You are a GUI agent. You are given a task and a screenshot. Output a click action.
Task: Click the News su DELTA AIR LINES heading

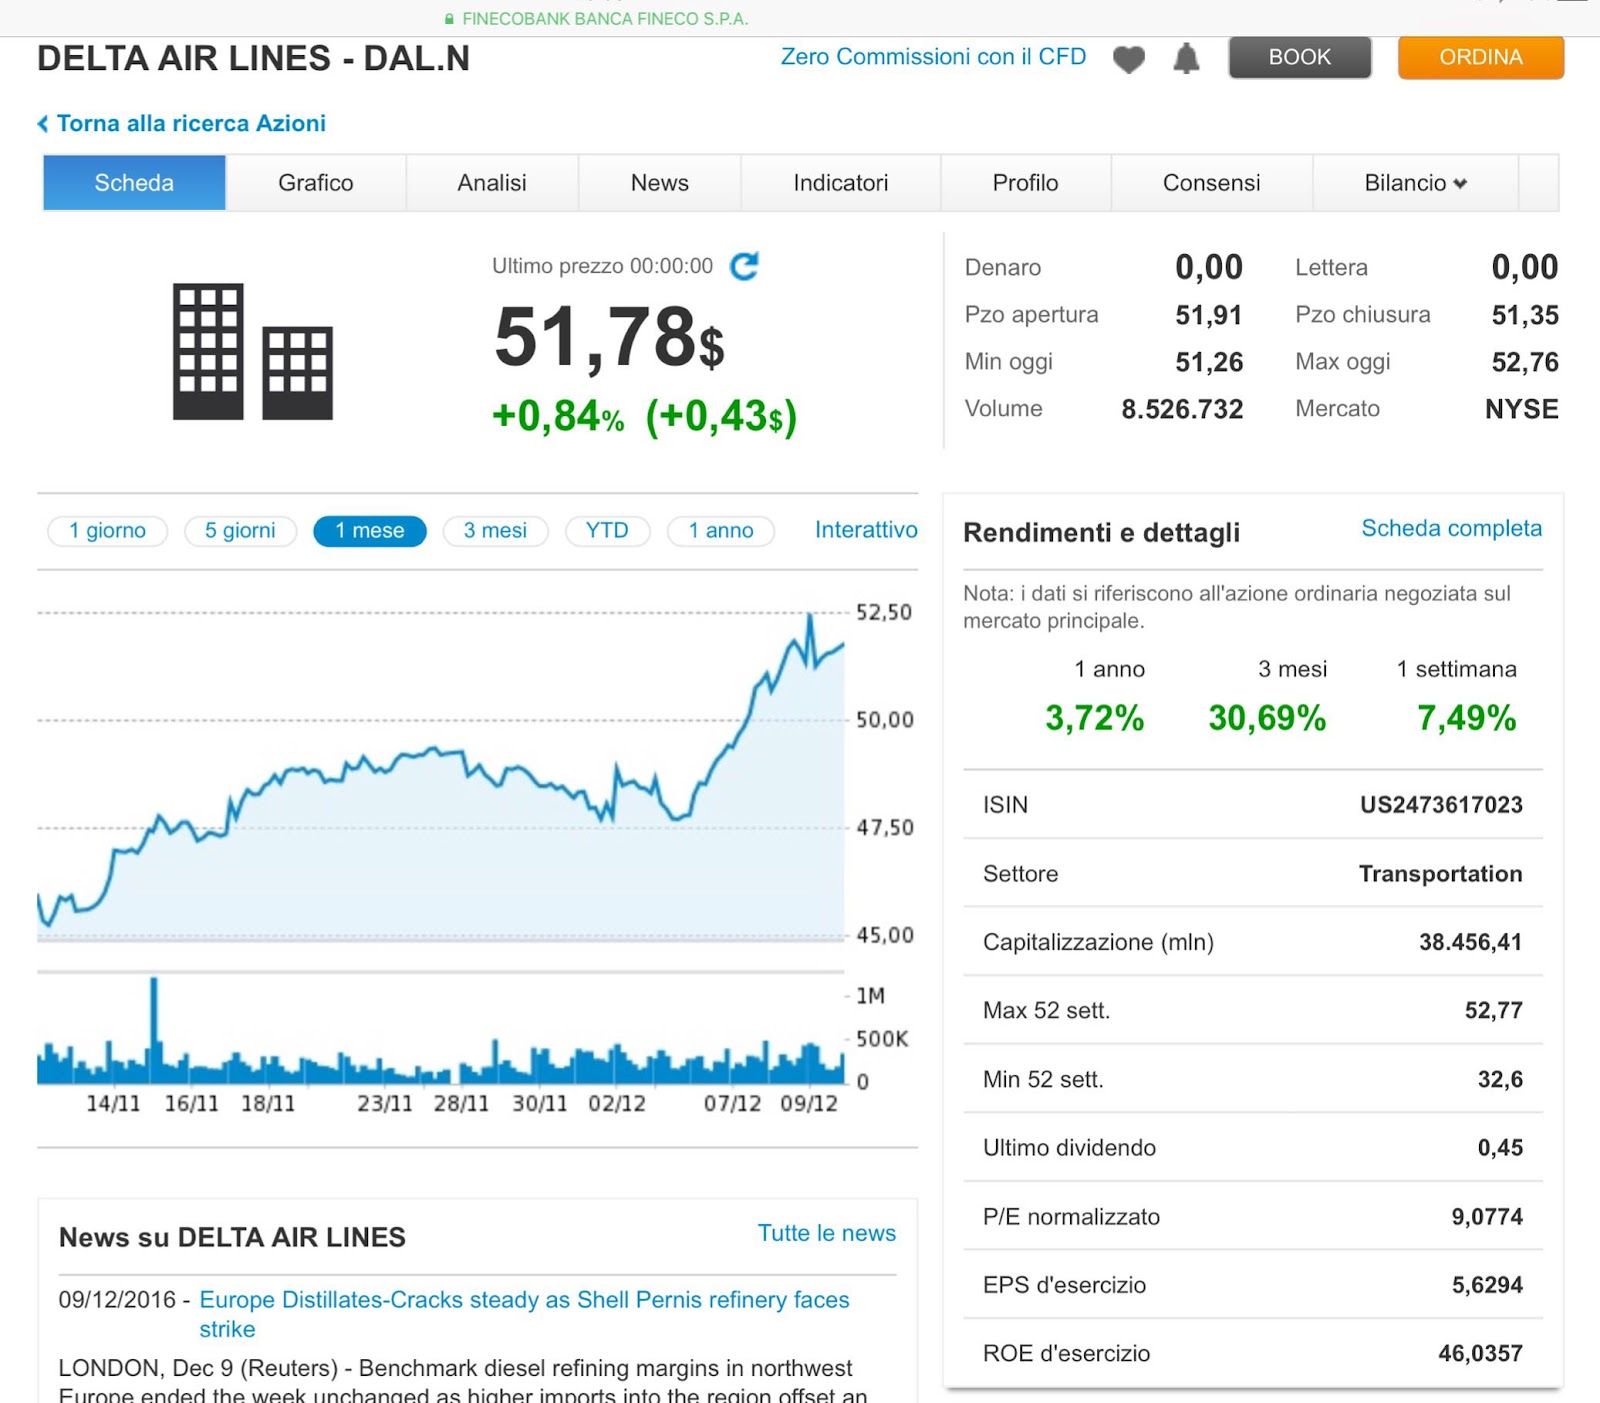tap(232, 1238)
